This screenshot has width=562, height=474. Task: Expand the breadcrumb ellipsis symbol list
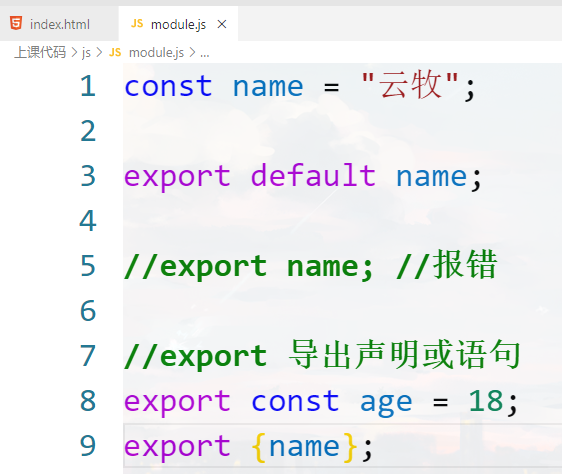tap(205, 53)
